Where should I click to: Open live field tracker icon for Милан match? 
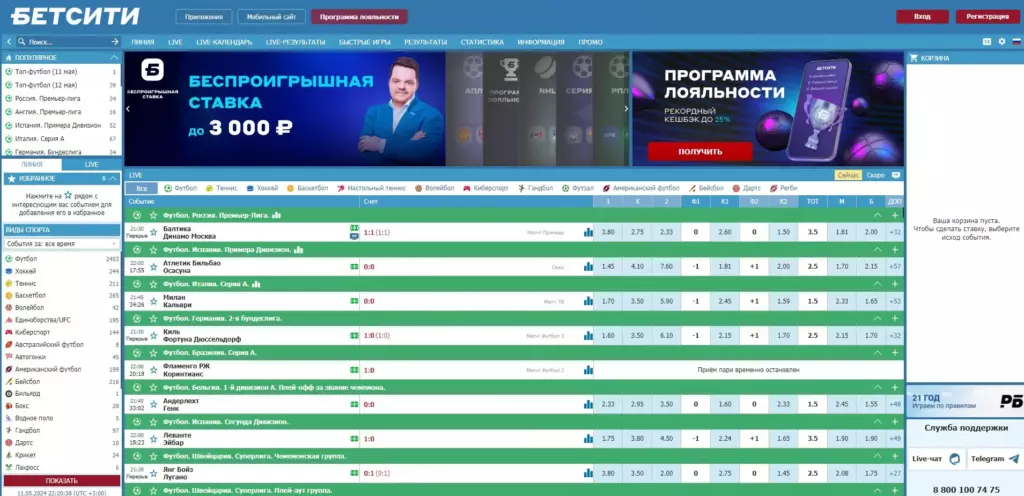pos(354,301)
